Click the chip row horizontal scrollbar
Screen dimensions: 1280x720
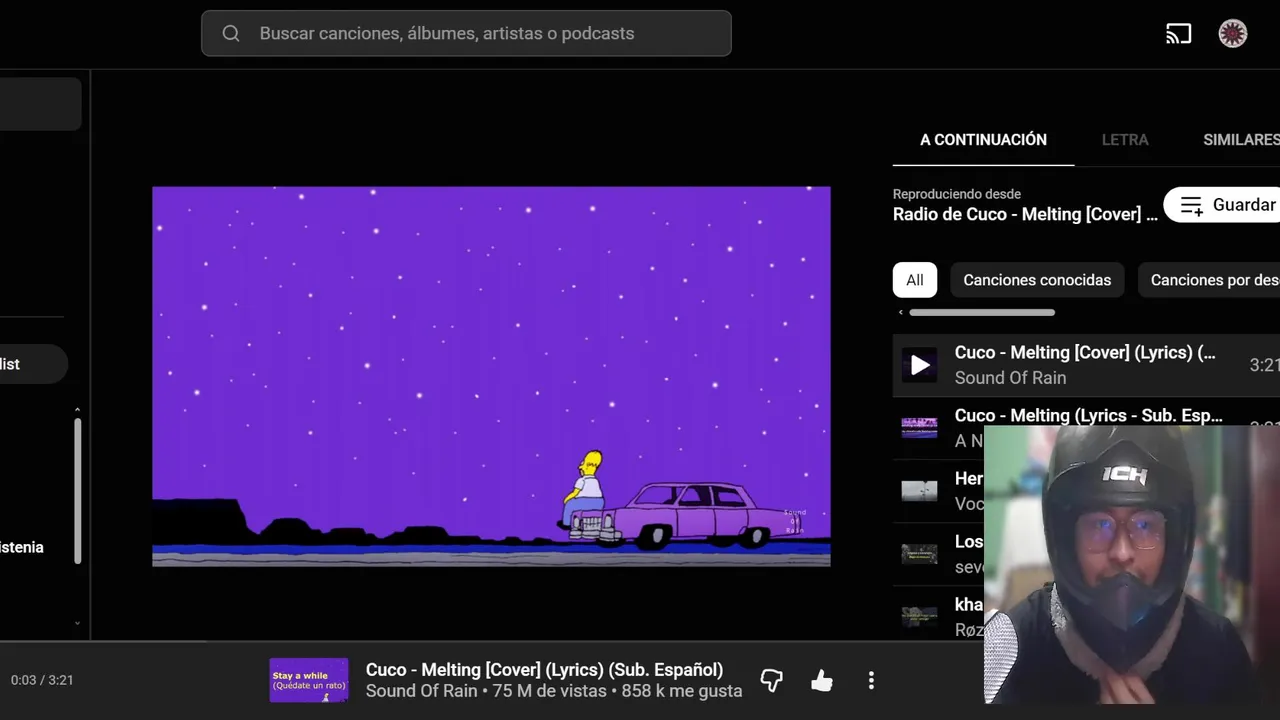point(982,312)
